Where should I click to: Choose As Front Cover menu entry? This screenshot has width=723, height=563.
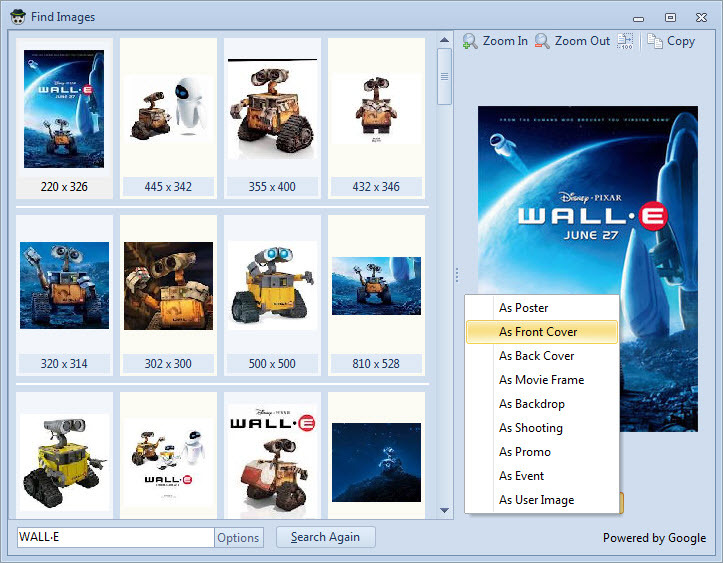[x=541, y=332]
